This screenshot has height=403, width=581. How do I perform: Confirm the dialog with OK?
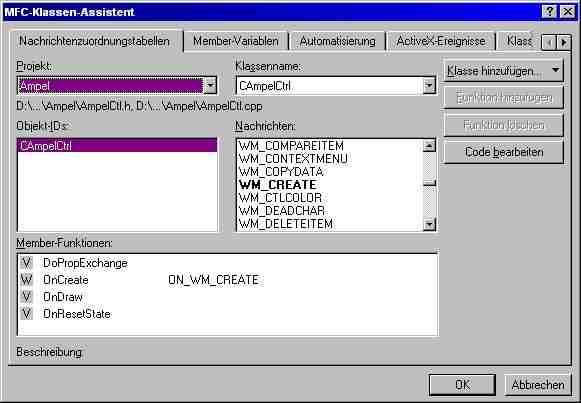[x=462, y=385]
